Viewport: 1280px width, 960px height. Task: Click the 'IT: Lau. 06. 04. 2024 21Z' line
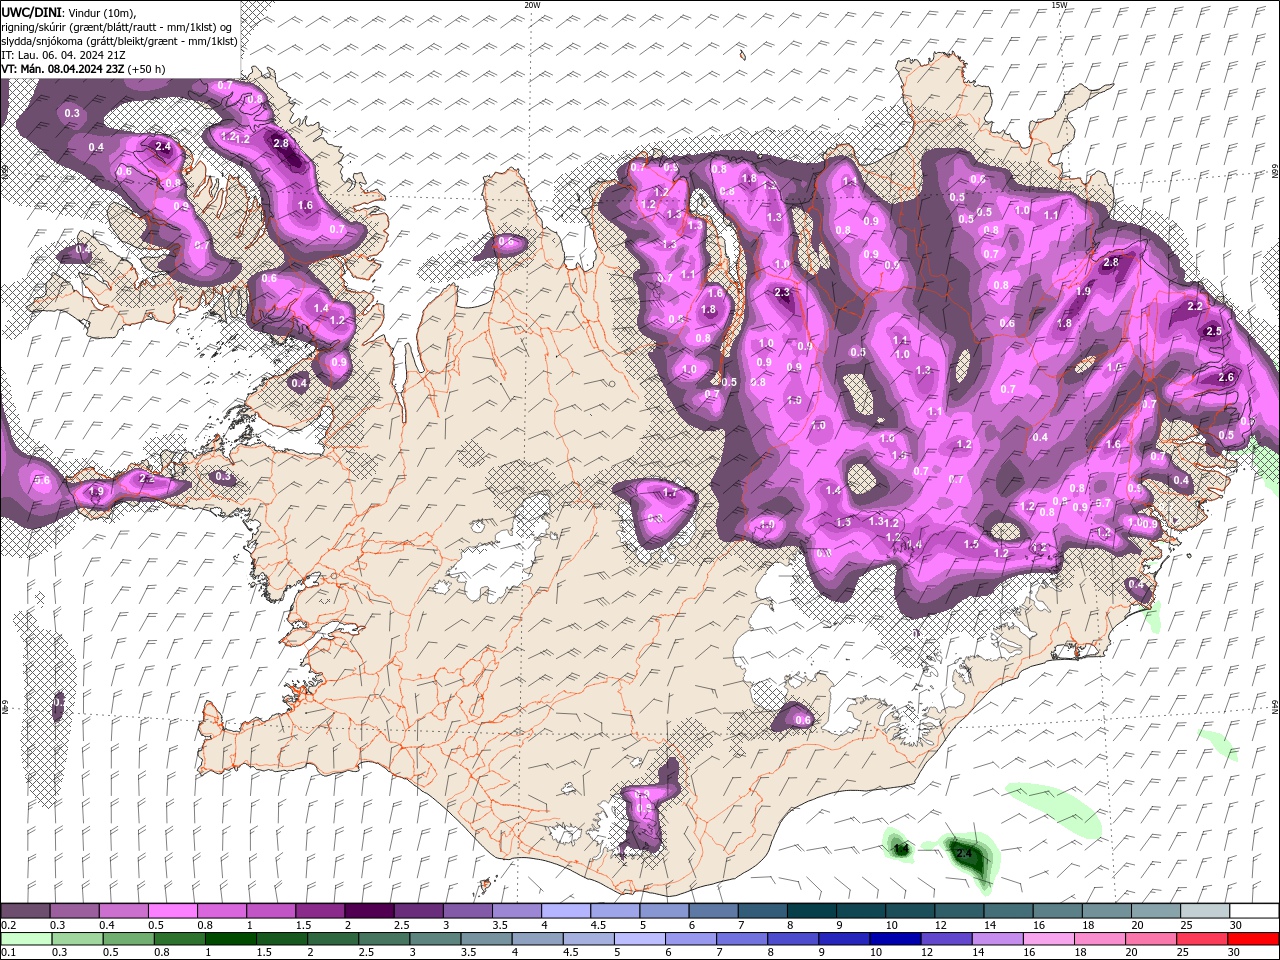click(65, 55)
